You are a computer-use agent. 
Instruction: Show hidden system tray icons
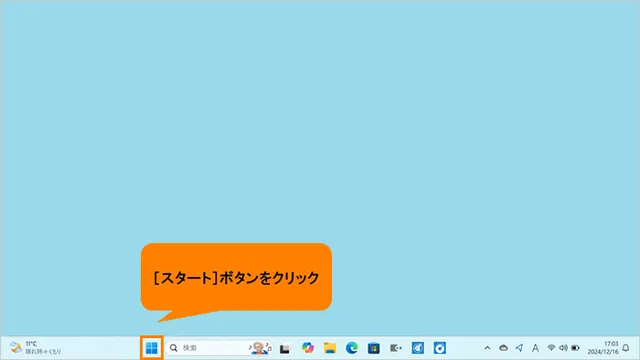pos(487,348)
